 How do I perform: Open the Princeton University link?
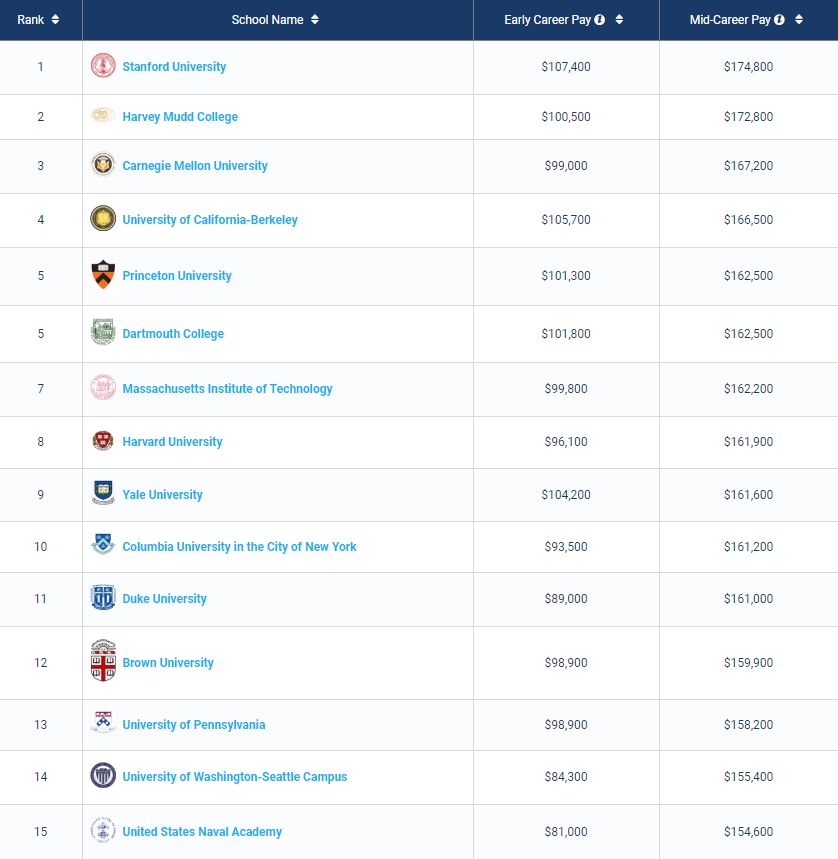tap(177, 276)
